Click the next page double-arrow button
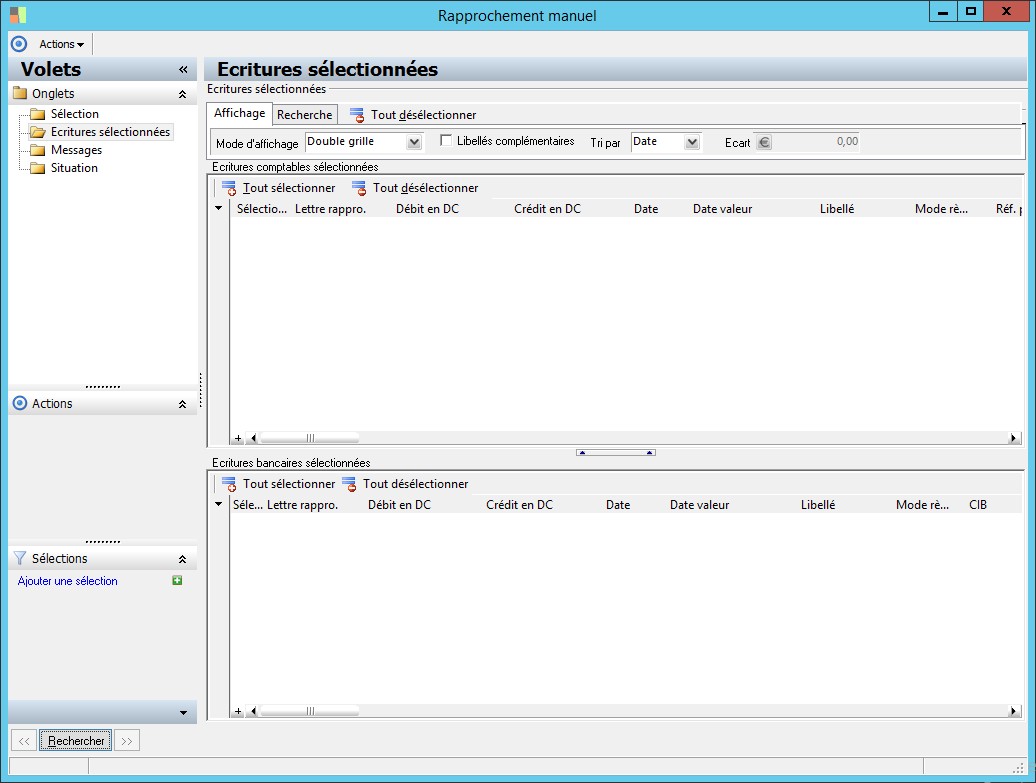1036x783 pixels. [x=126, y=741]
